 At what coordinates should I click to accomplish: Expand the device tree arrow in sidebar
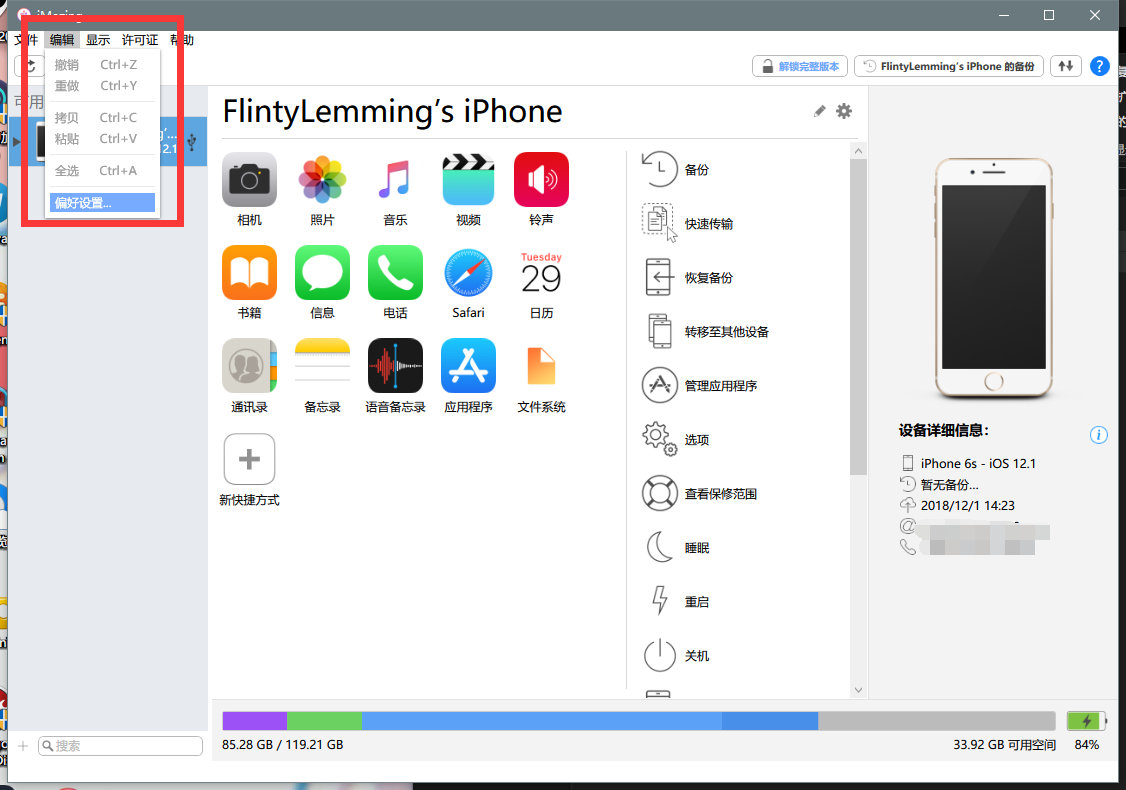(17, 141)
